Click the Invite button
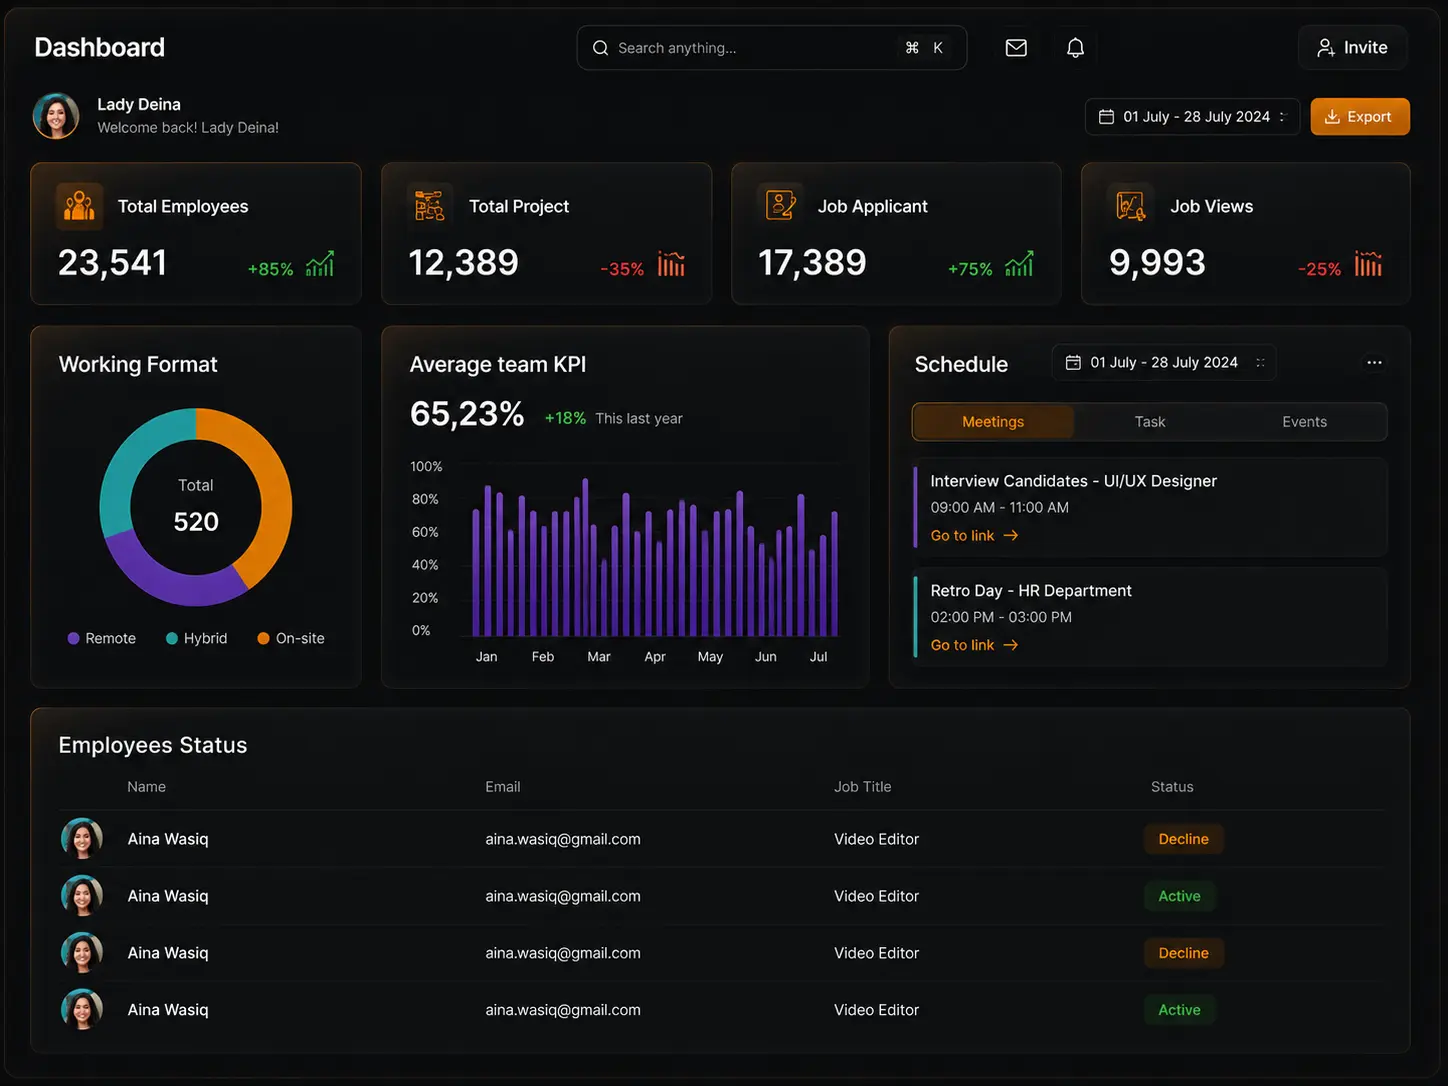 click(1353, 48)
